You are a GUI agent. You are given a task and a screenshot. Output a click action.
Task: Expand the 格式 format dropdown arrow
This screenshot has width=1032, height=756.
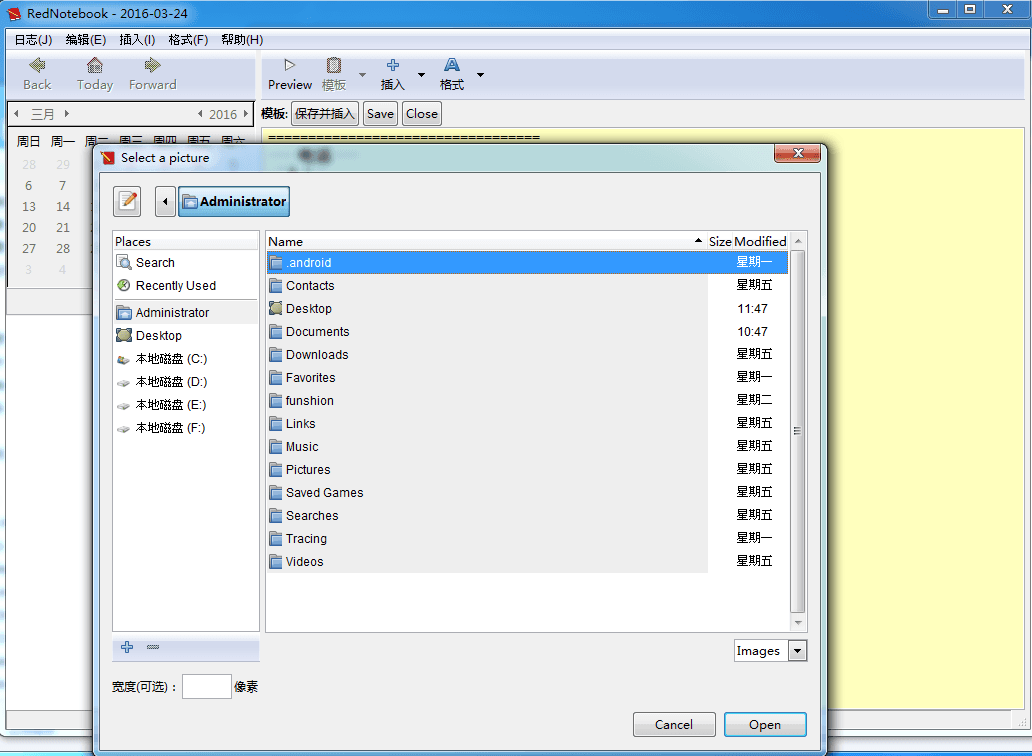[480, 74]
